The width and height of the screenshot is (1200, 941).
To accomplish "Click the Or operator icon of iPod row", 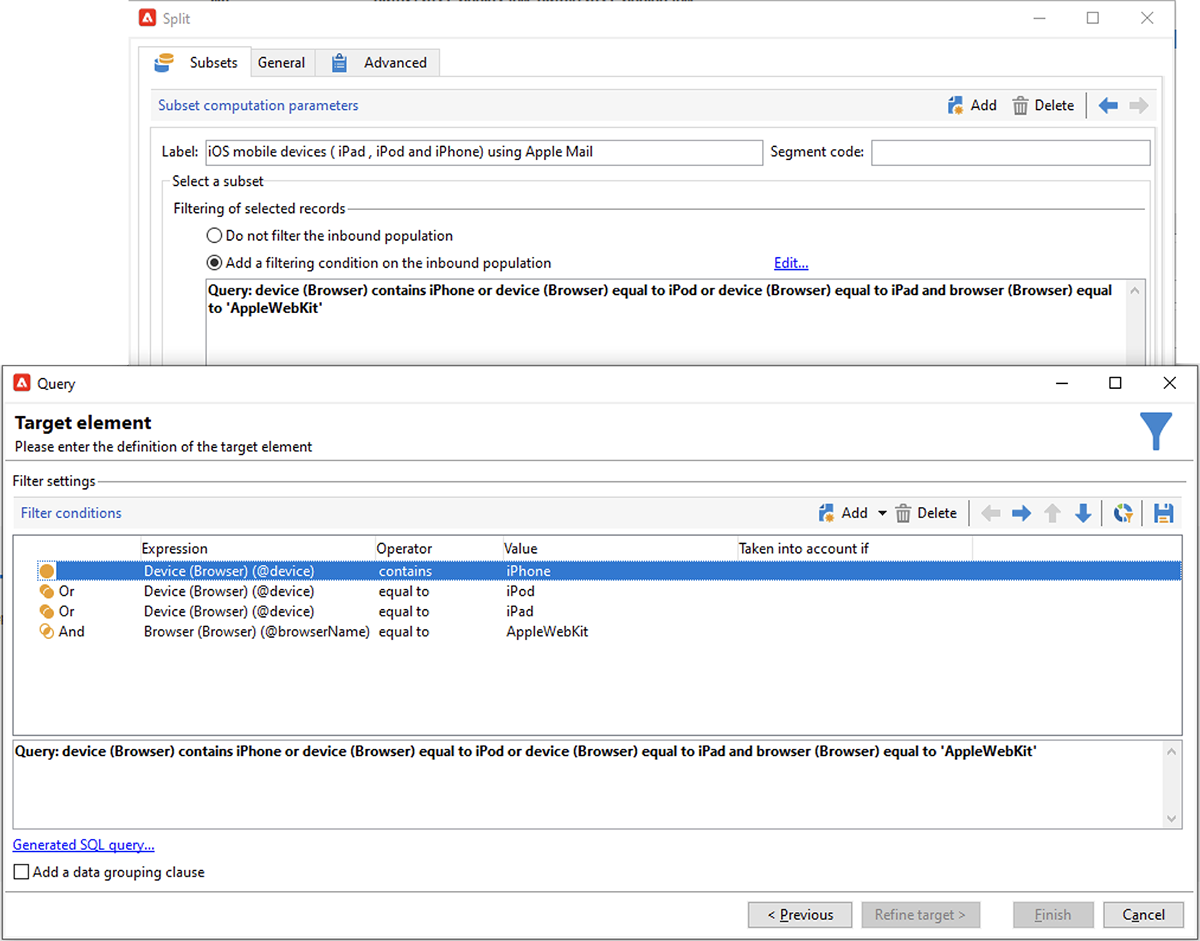I will pyautogui.click(x=47, y=591).
